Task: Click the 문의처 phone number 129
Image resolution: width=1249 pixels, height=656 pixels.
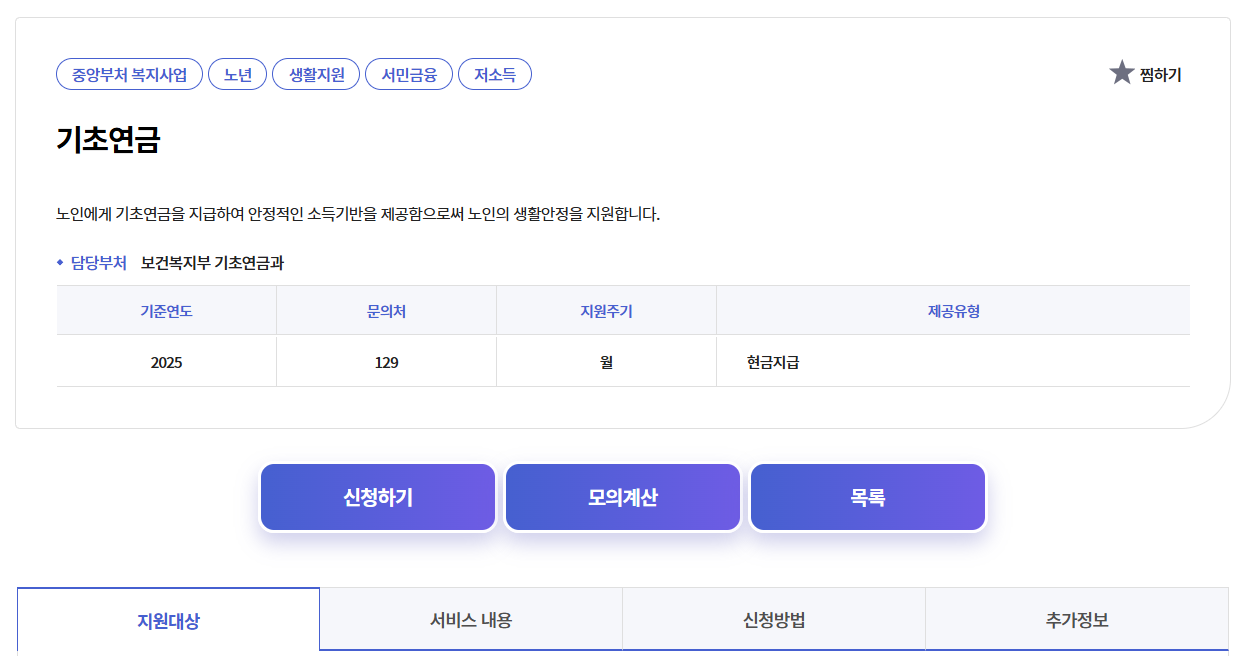Action: click(386, 360)
